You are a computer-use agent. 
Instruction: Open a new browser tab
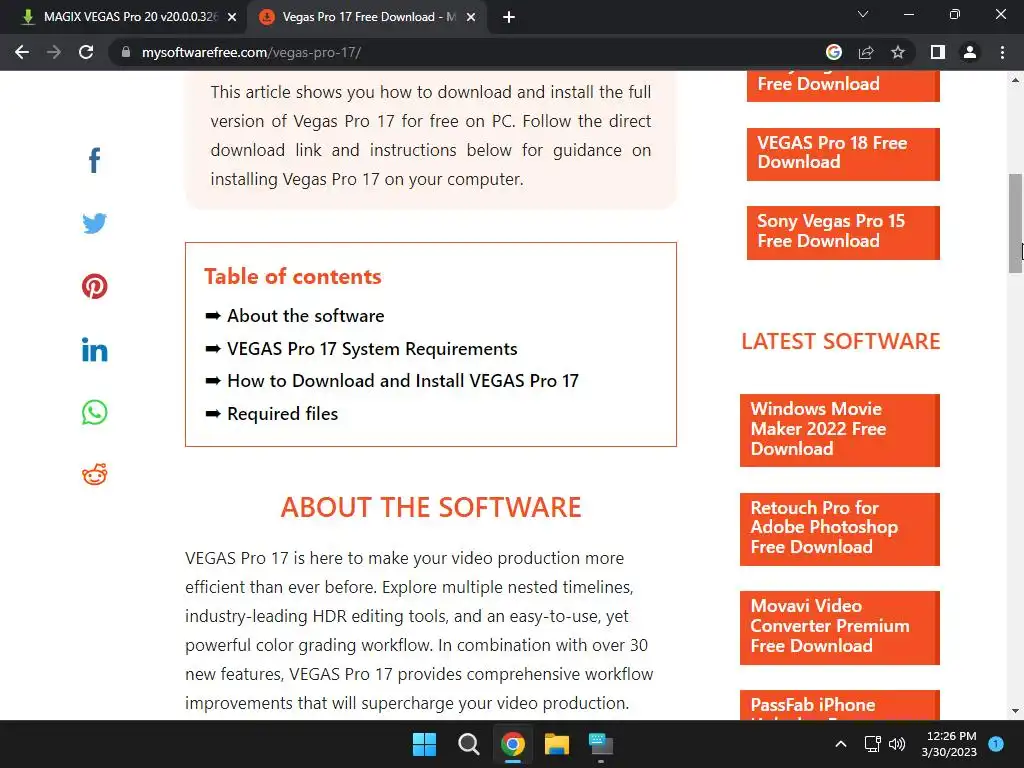[509, 17]
